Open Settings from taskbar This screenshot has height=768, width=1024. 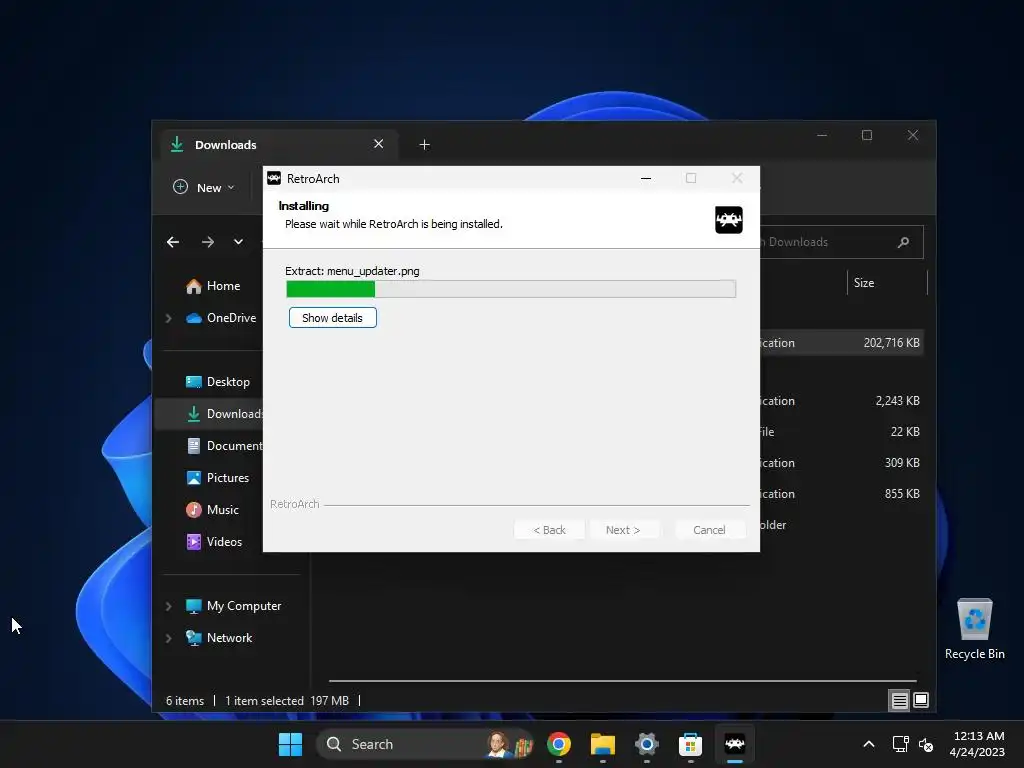(647, 744)
